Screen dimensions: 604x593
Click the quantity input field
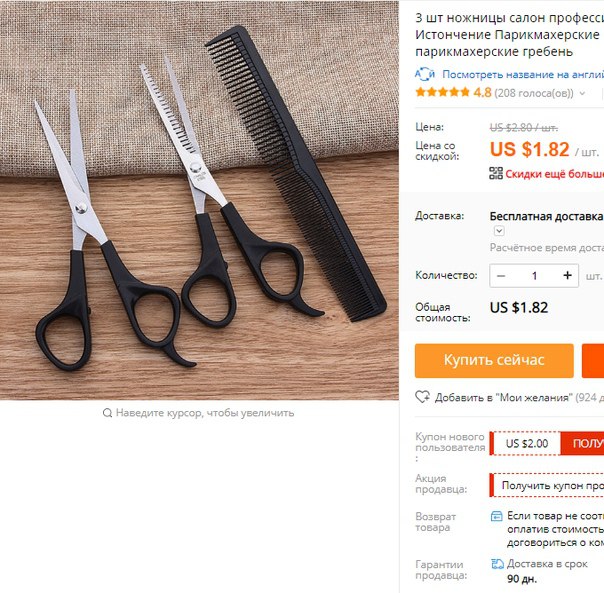(534, 276)
